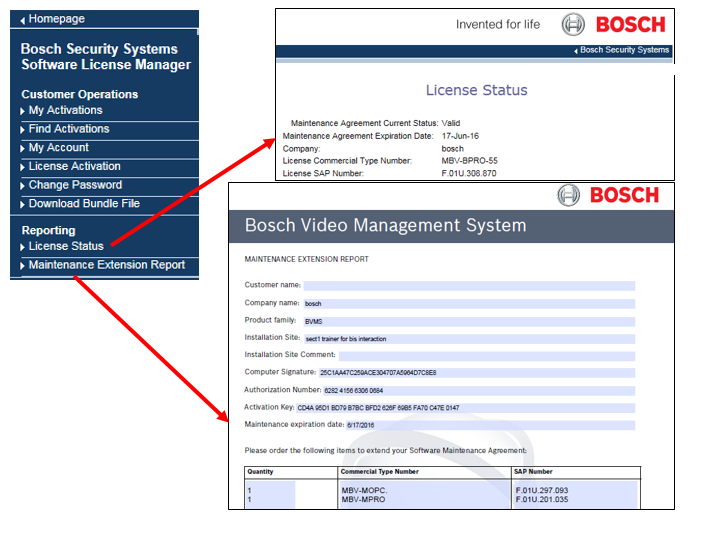Click arrow icon beside Maintenance Extension Report
Image resolution: width=705 pixels, height=535 pixels.
23,266
